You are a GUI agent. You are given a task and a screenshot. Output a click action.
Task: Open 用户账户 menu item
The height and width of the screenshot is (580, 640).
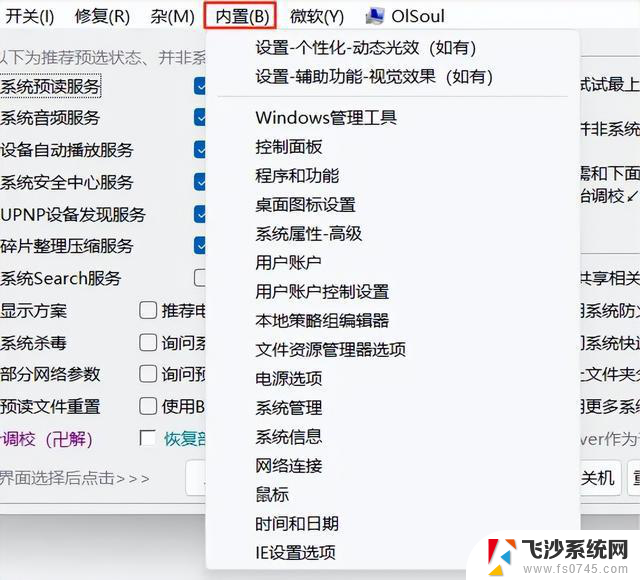click(x=288, y=263)
